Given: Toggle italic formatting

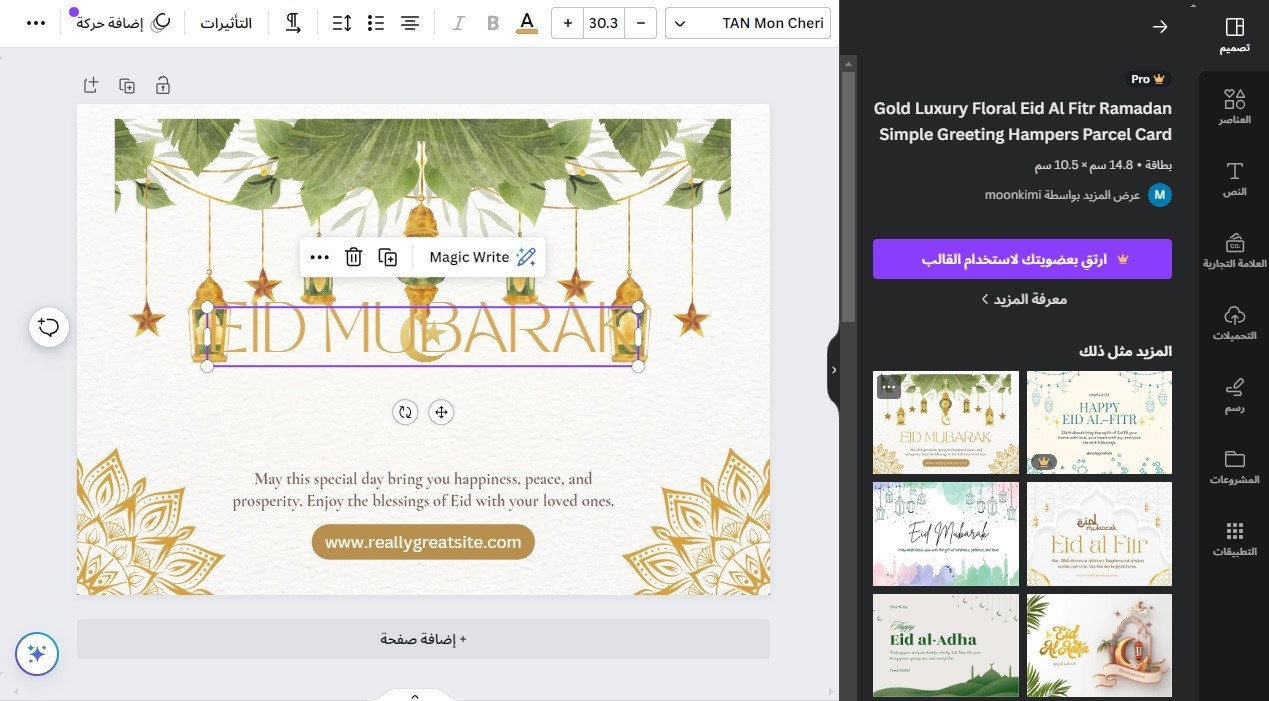Looking at the screenshot, I should (458, 23).
